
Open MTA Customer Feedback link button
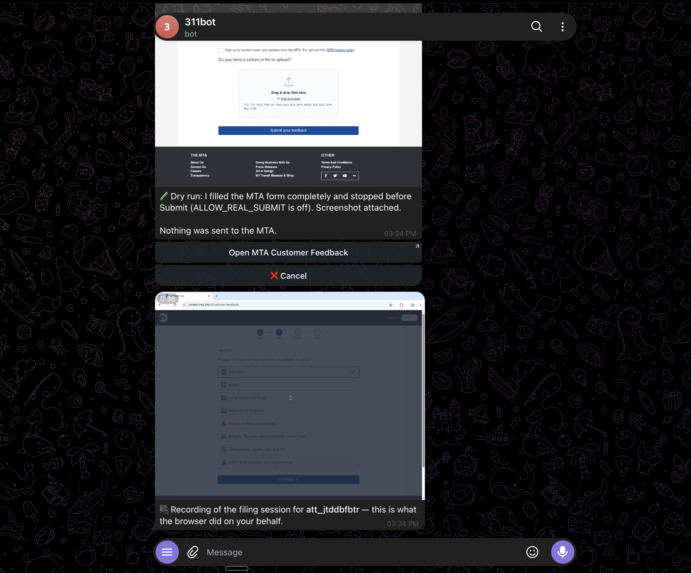pos(288,253)
